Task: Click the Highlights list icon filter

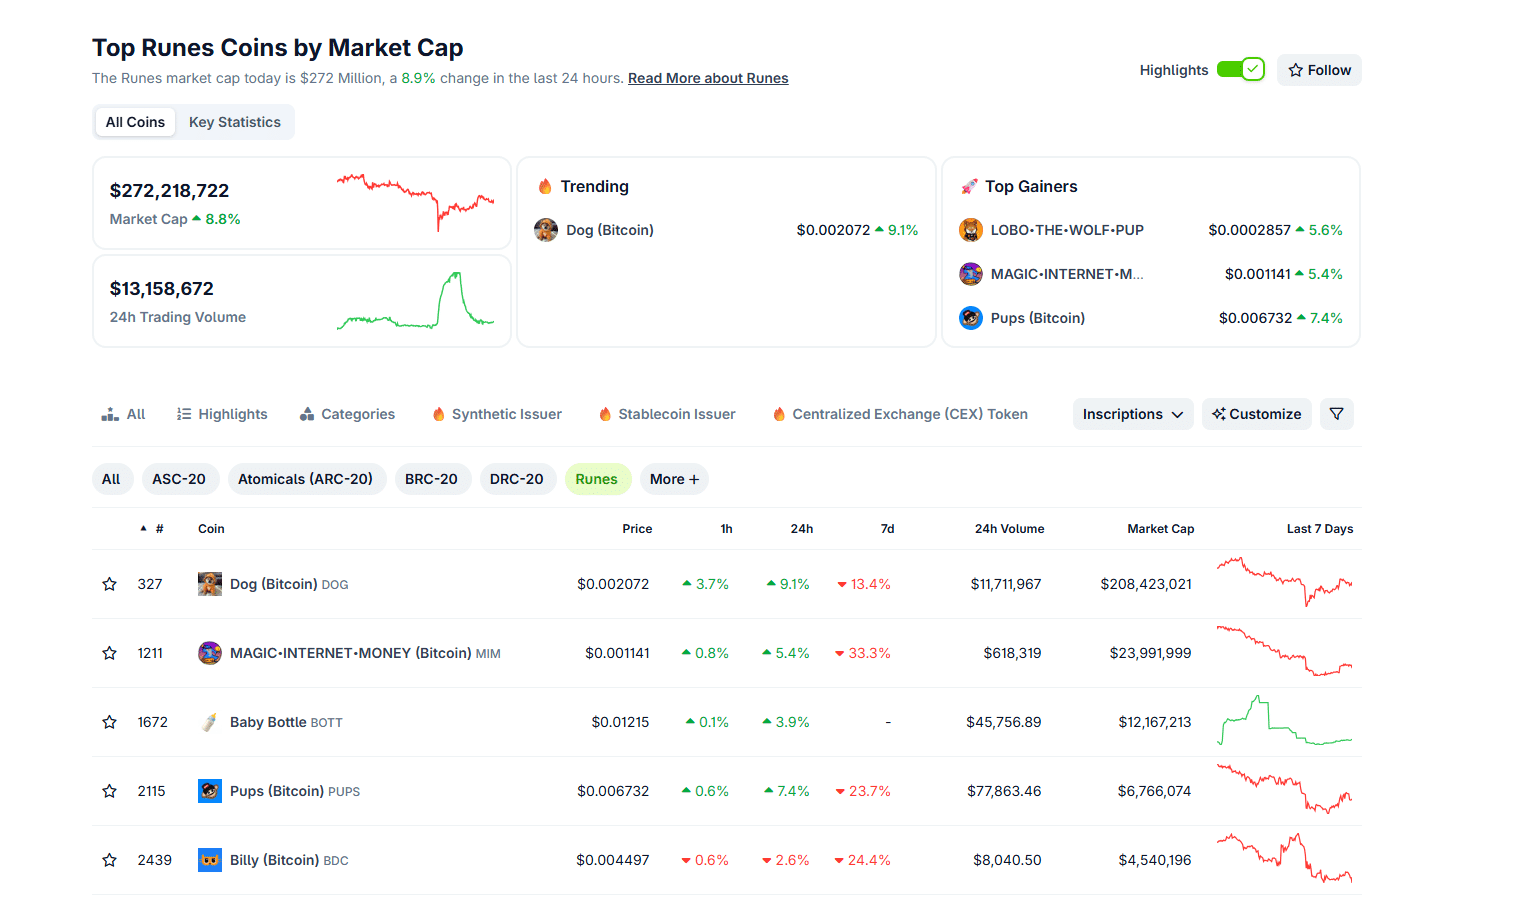Action: (x=184, y=413)
